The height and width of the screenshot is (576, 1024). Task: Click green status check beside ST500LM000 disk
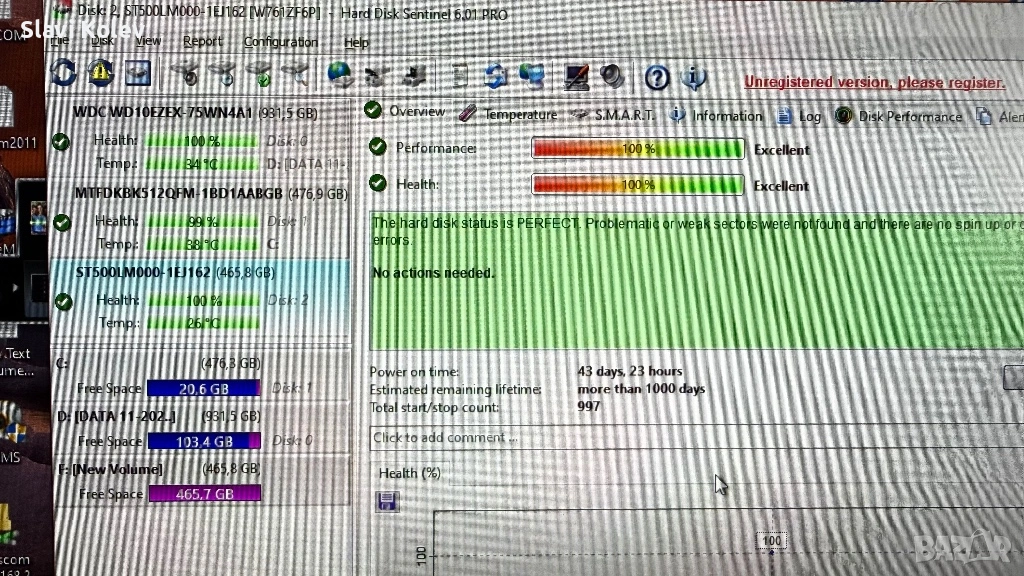63,302
